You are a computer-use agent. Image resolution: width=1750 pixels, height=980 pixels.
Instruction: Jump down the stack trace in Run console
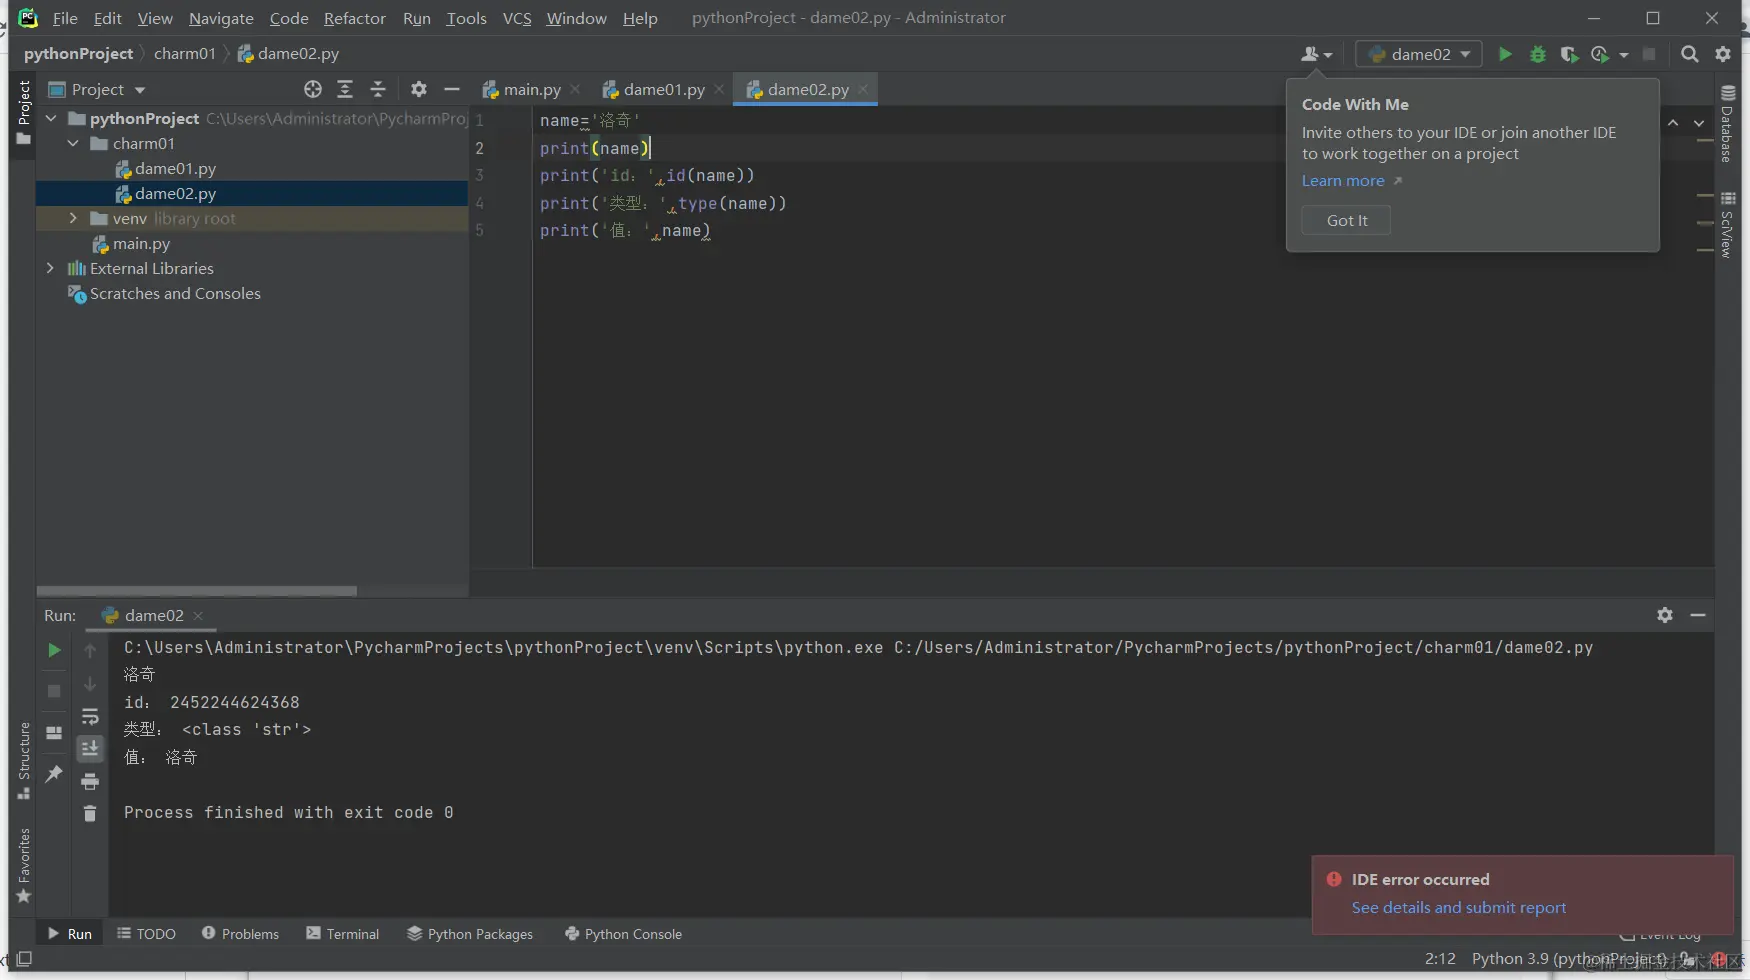tap(90, 684)
